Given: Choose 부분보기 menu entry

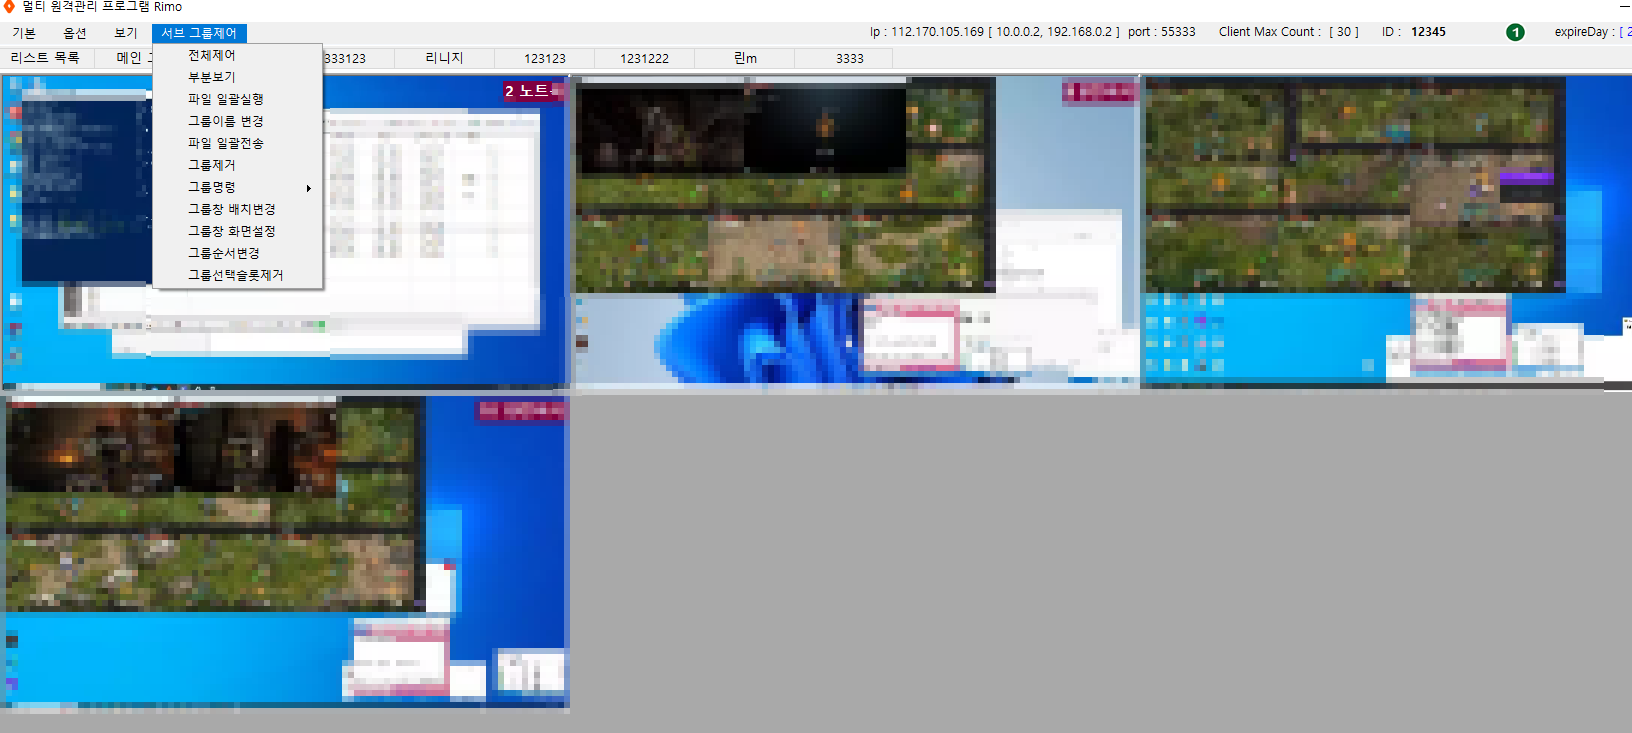Looking at the screenshot, I should pos(212,77).
